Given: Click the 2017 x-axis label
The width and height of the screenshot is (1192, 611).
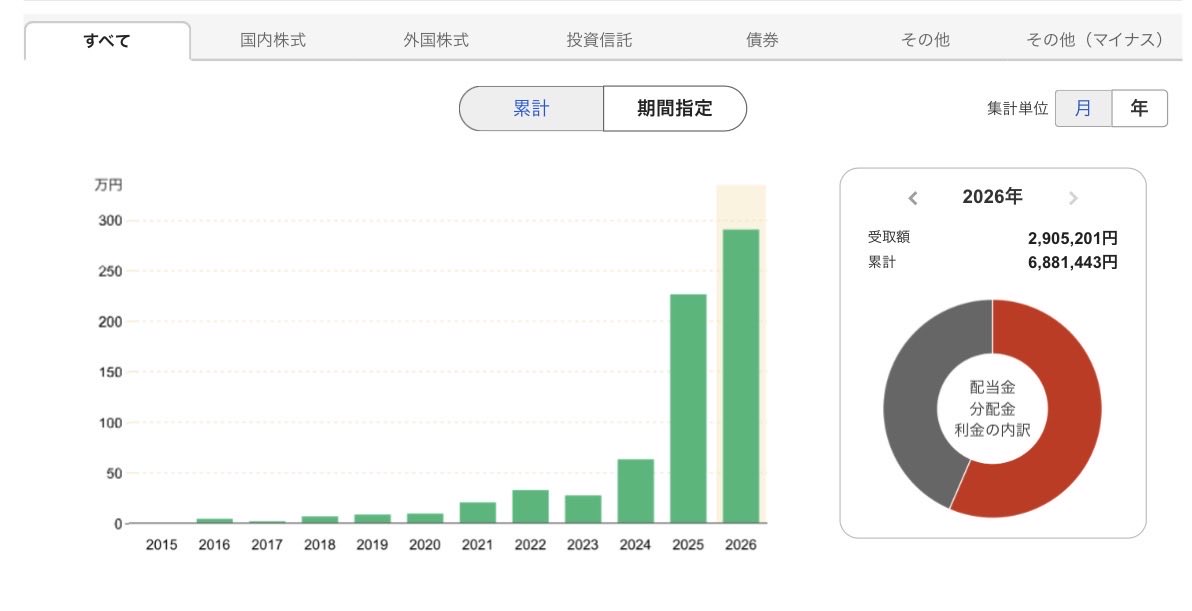Looking at the screenshot, I should click(267, 545).
